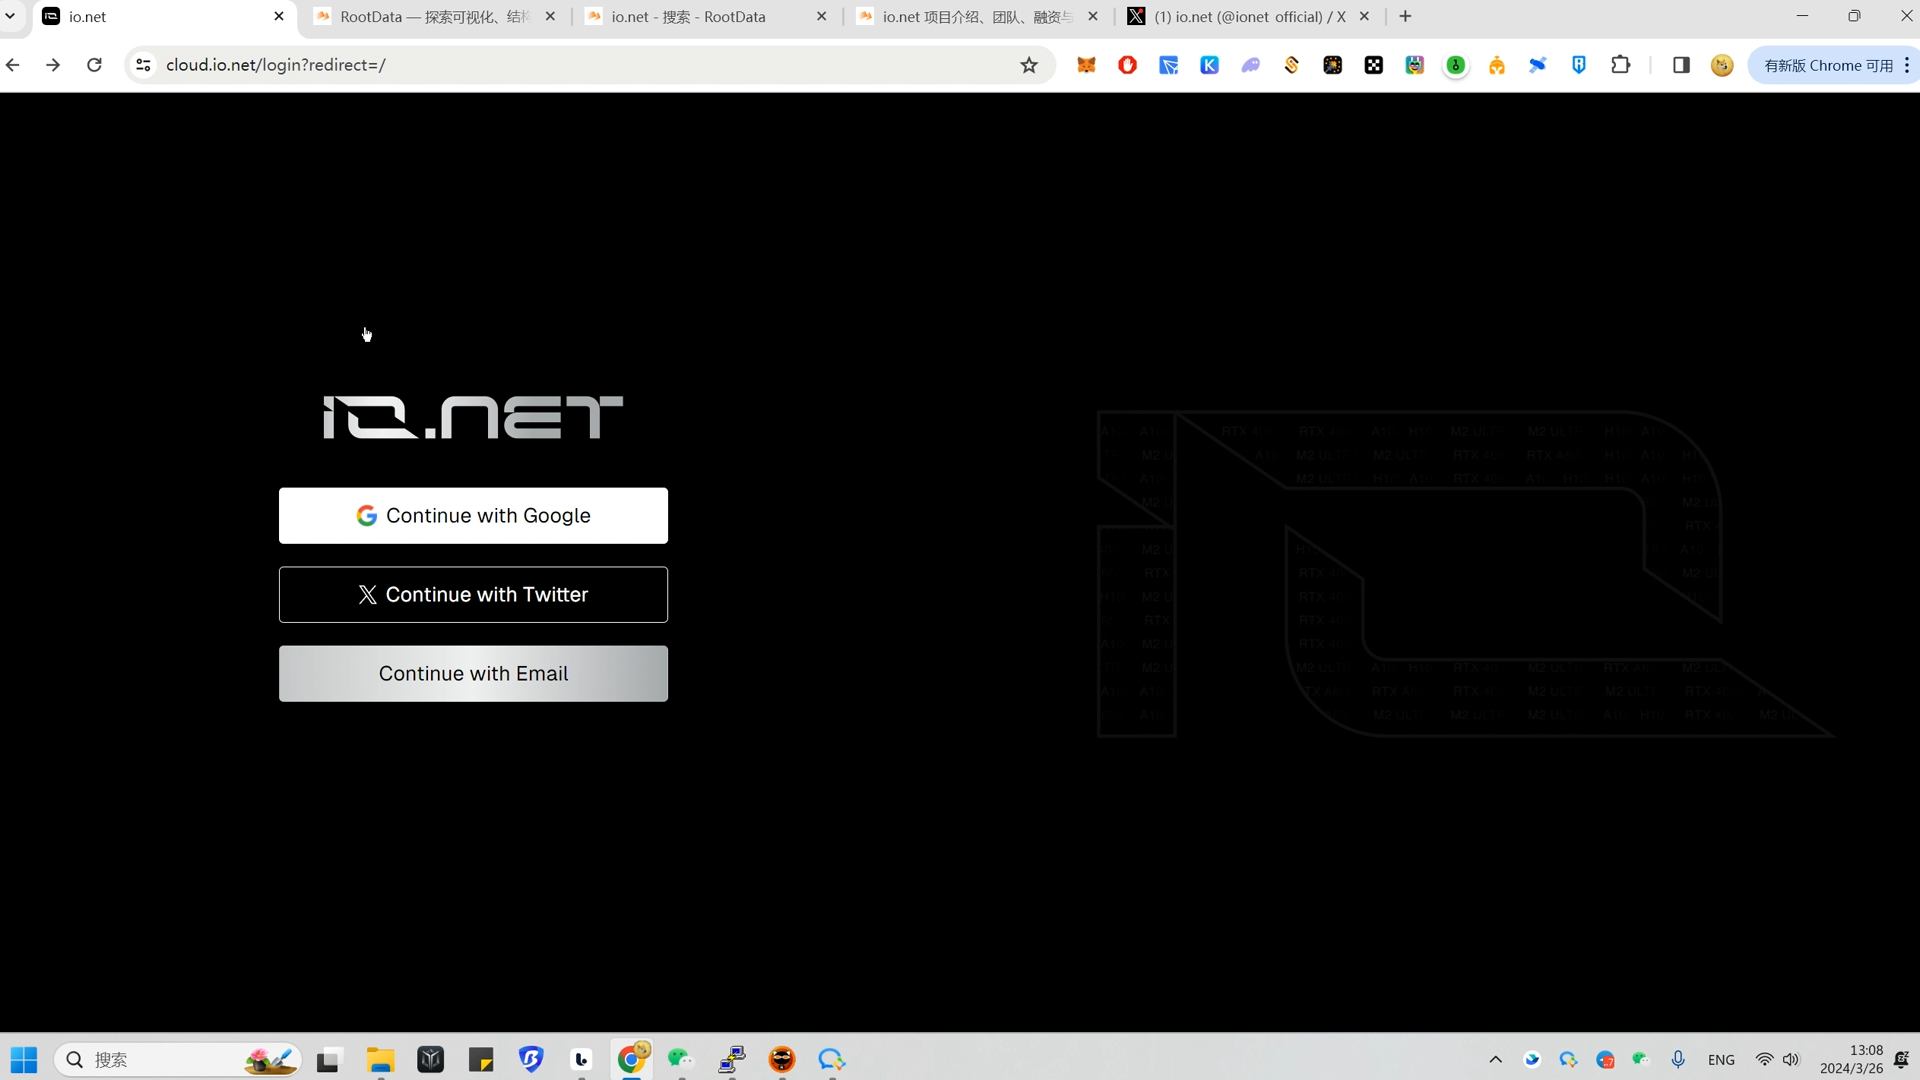Image resolution: width=1920 pixels, height=1080 pixels.
Task: Switch to the io.net 搜索 RootData tab
Action: coord(705,17)
